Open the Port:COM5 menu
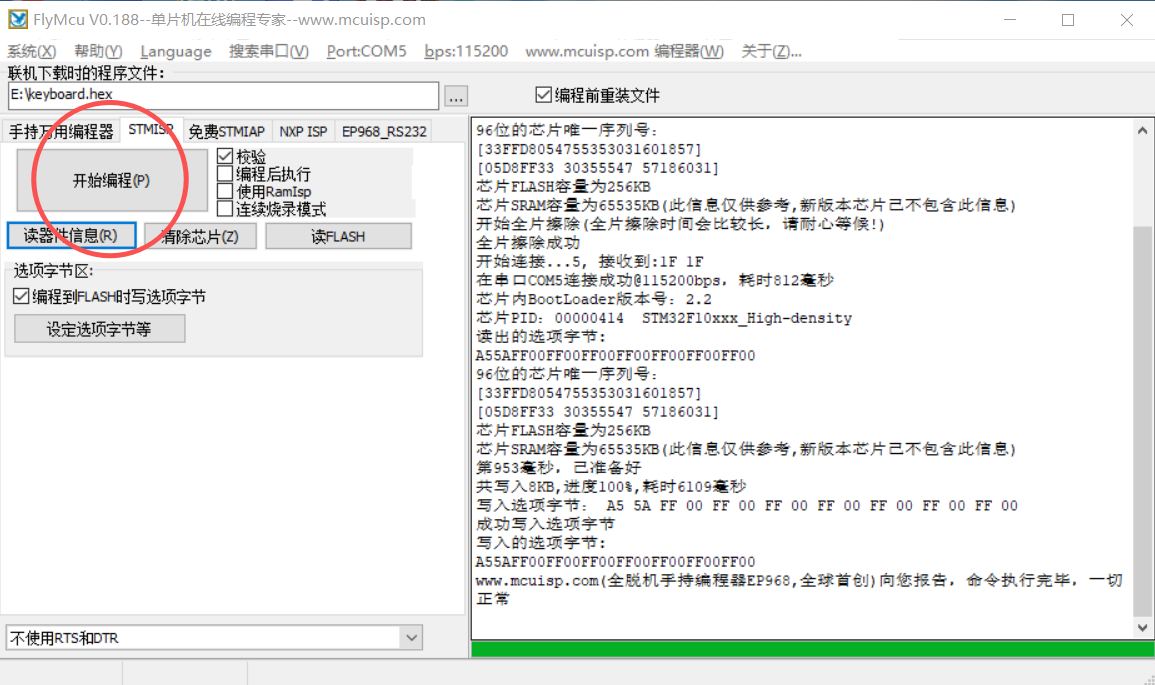1155x685 pixels. (366, 51)
